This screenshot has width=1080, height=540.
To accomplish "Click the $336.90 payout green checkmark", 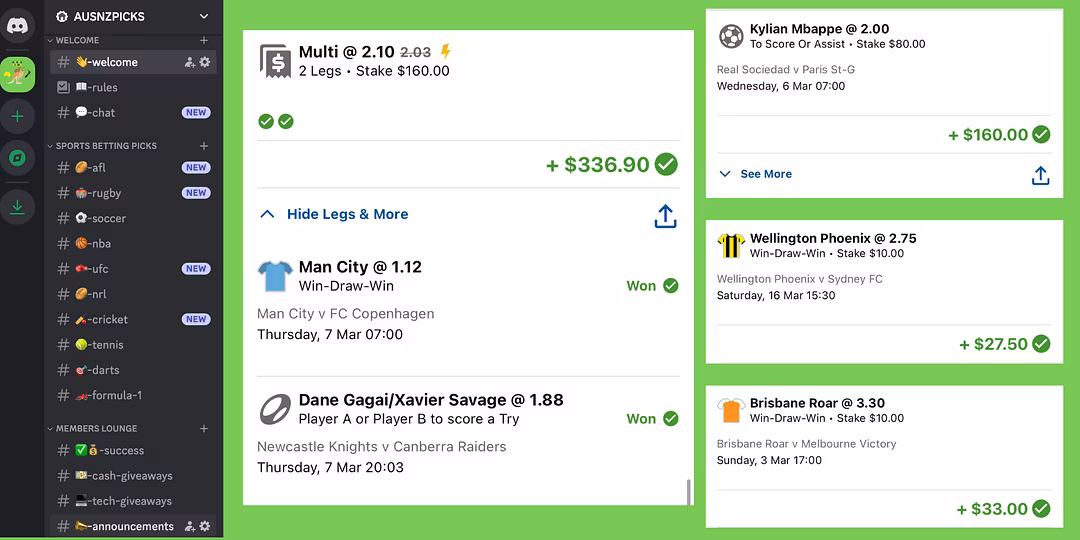I will coord(666,165).
